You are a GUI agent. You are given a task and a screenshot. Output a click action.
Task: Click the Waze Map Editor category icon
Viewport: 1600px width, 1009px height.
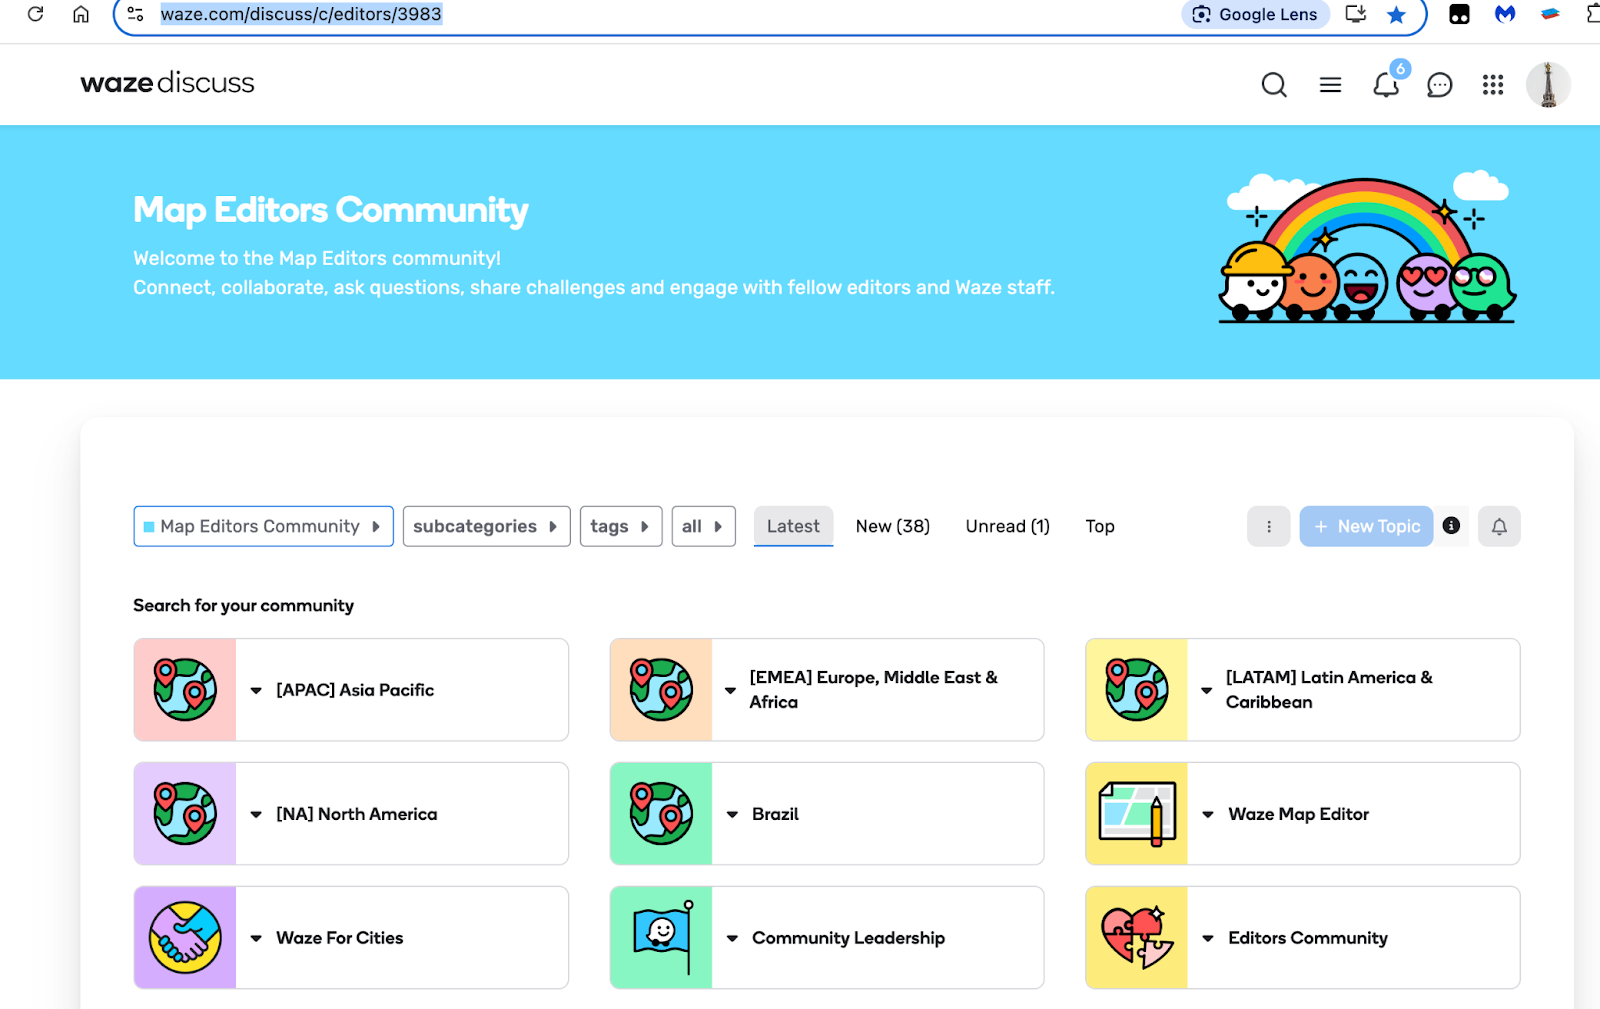[x=1137, y=814]
